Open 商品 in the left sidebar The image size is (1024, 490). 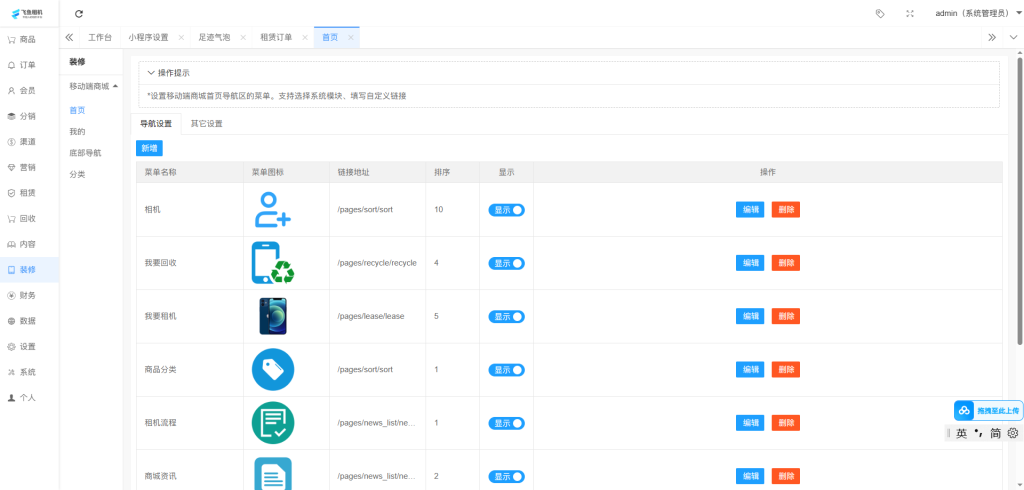(x=29, y=40)
